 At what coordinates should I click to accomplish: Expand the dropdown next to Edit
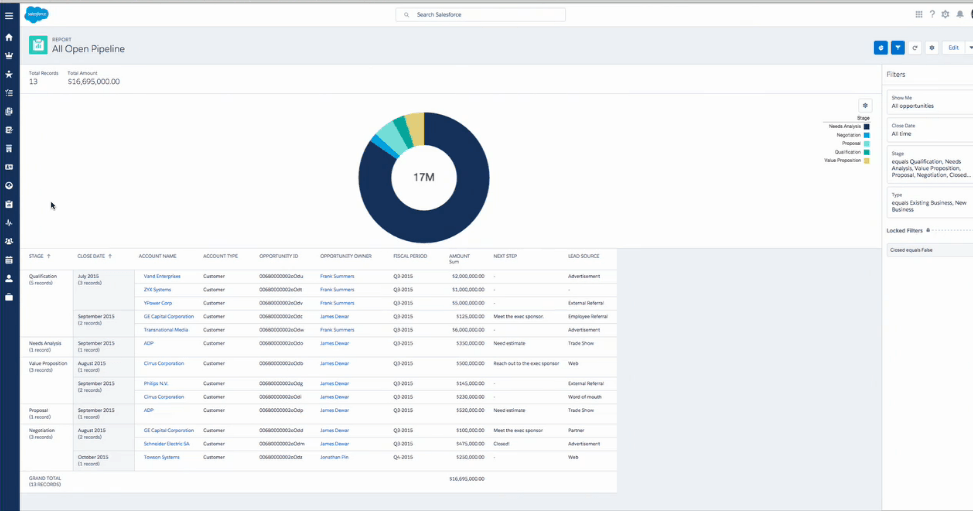[969, 47]
